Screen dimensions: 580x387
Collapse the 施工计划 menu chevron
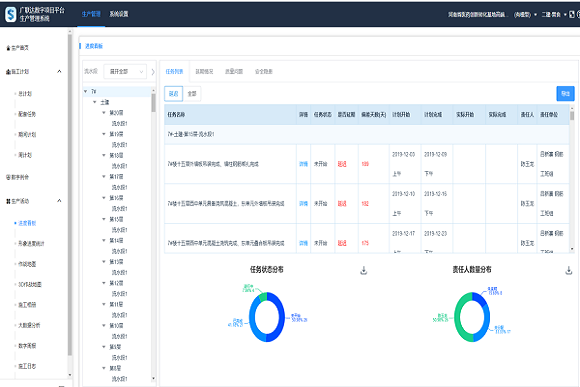[x=59, y=71]
